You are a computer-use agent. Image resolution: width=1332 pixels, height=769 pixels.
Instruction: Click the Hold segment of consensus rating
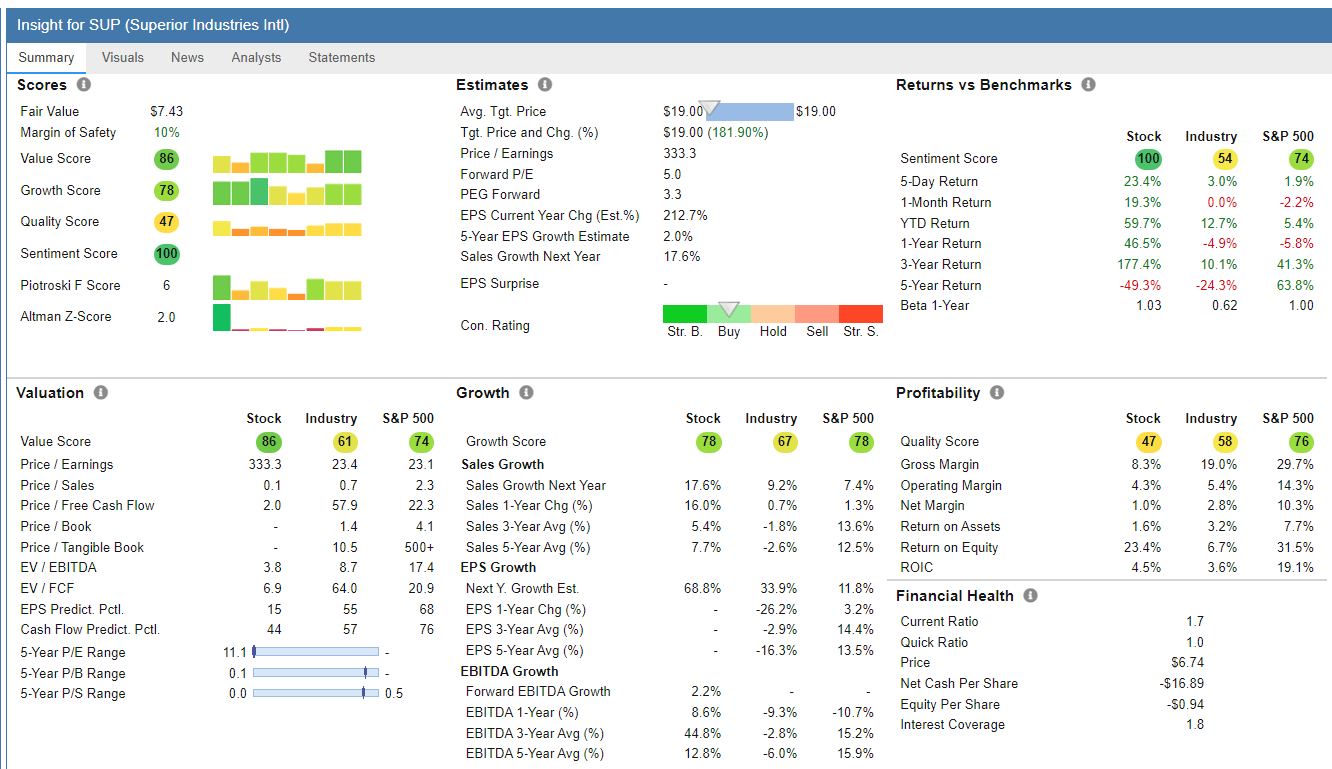coord(773,314)
